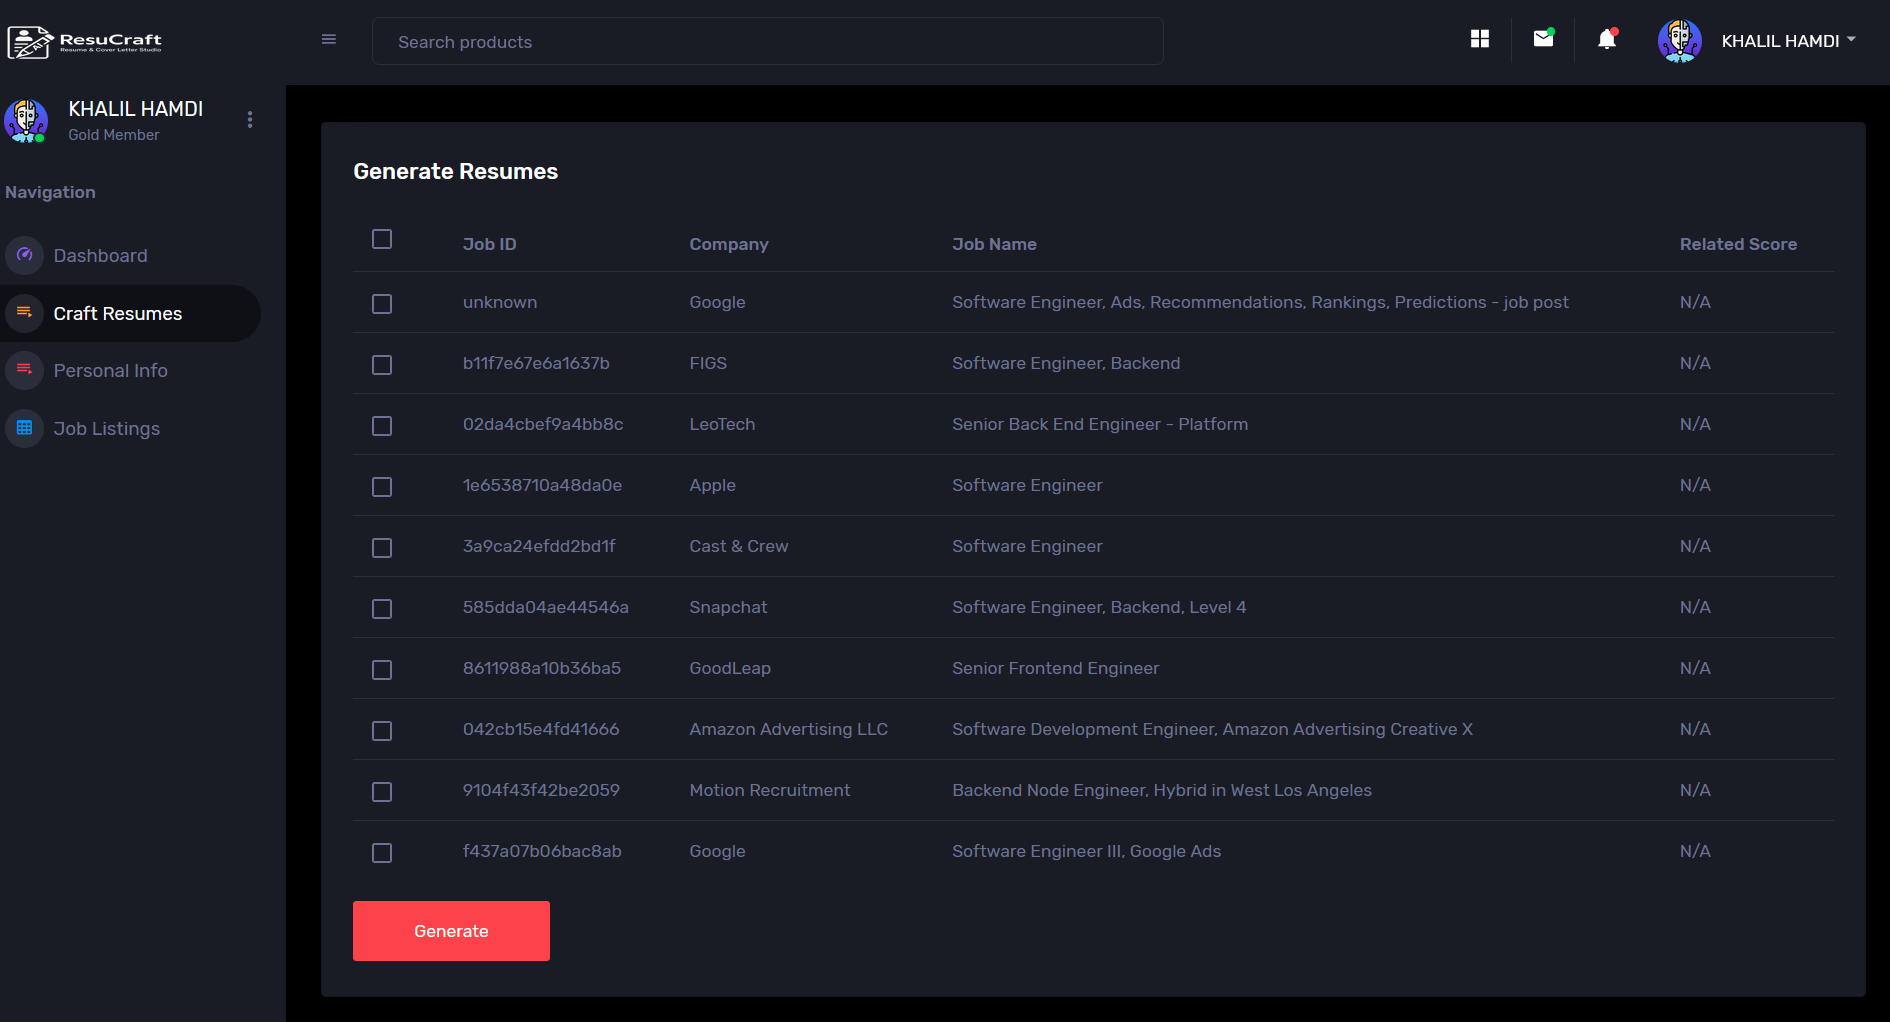Image resolution: width=1890 pixels, height=1022 pixels.
Task: Click the GoodLeap company name
Action: click(730, 668)
